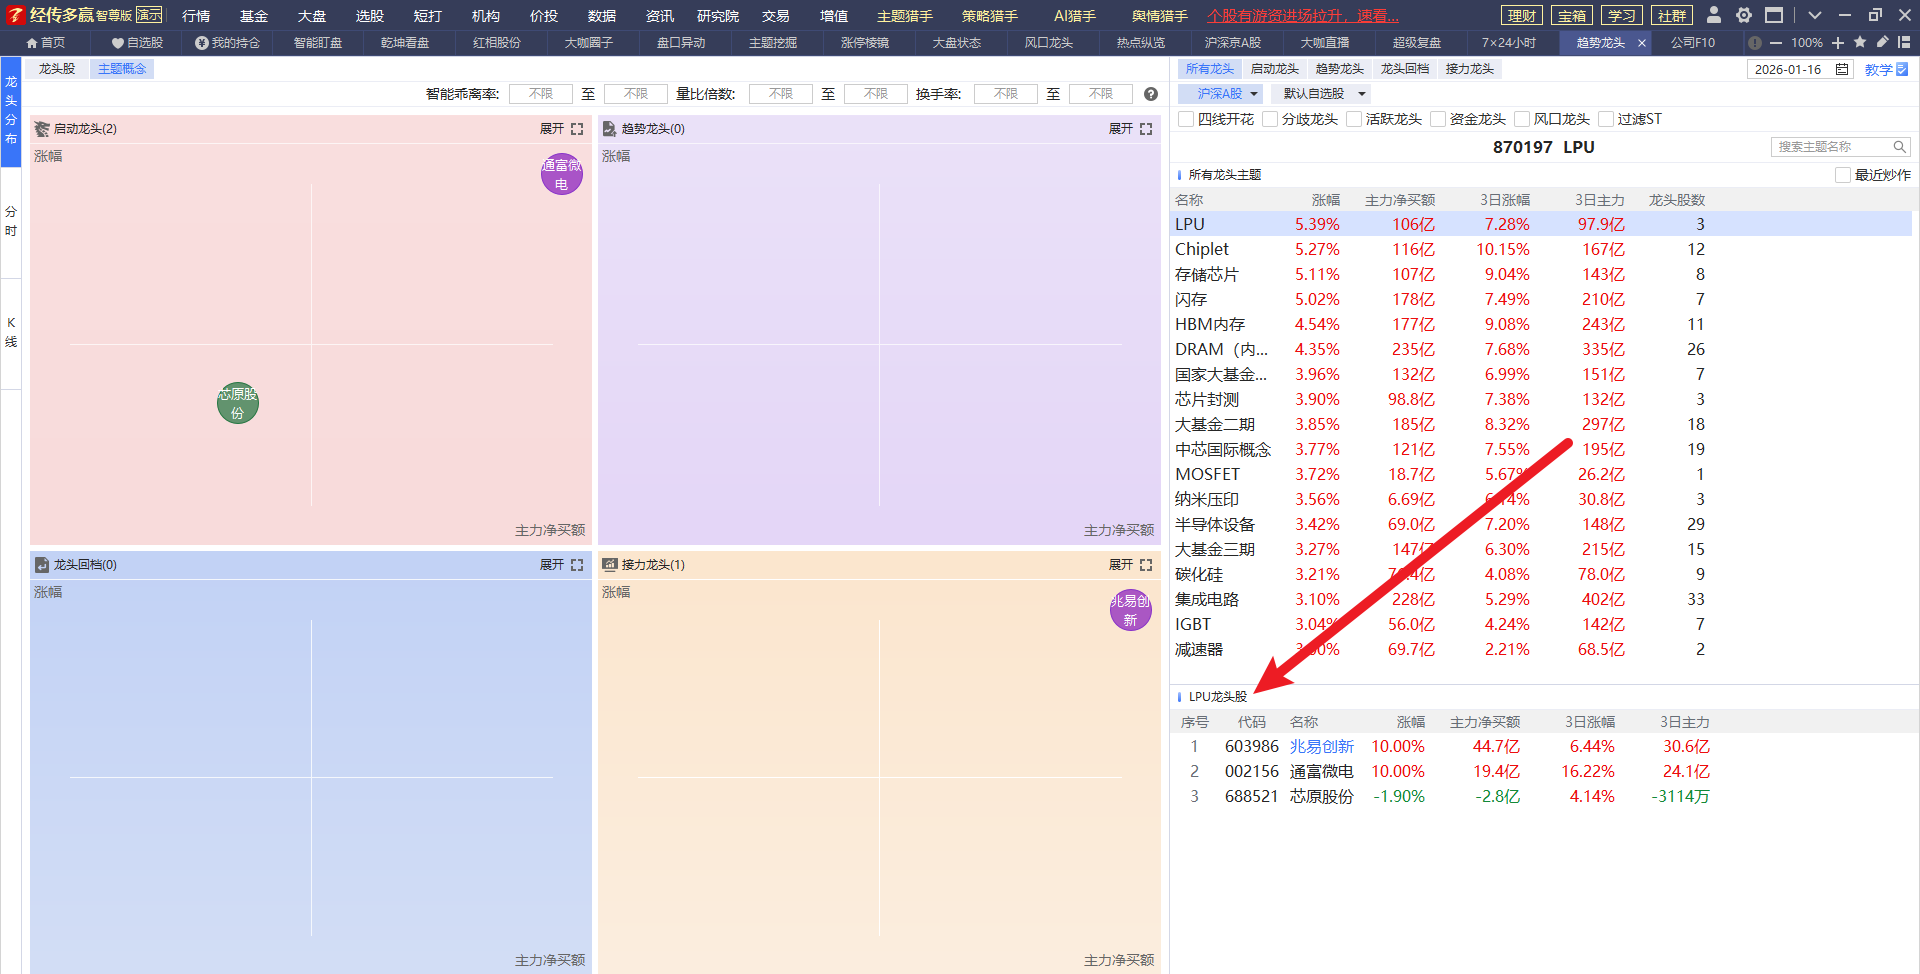Open the settings gear icon
This screenshot has height=974, width=1920.
pos(1744,15)
